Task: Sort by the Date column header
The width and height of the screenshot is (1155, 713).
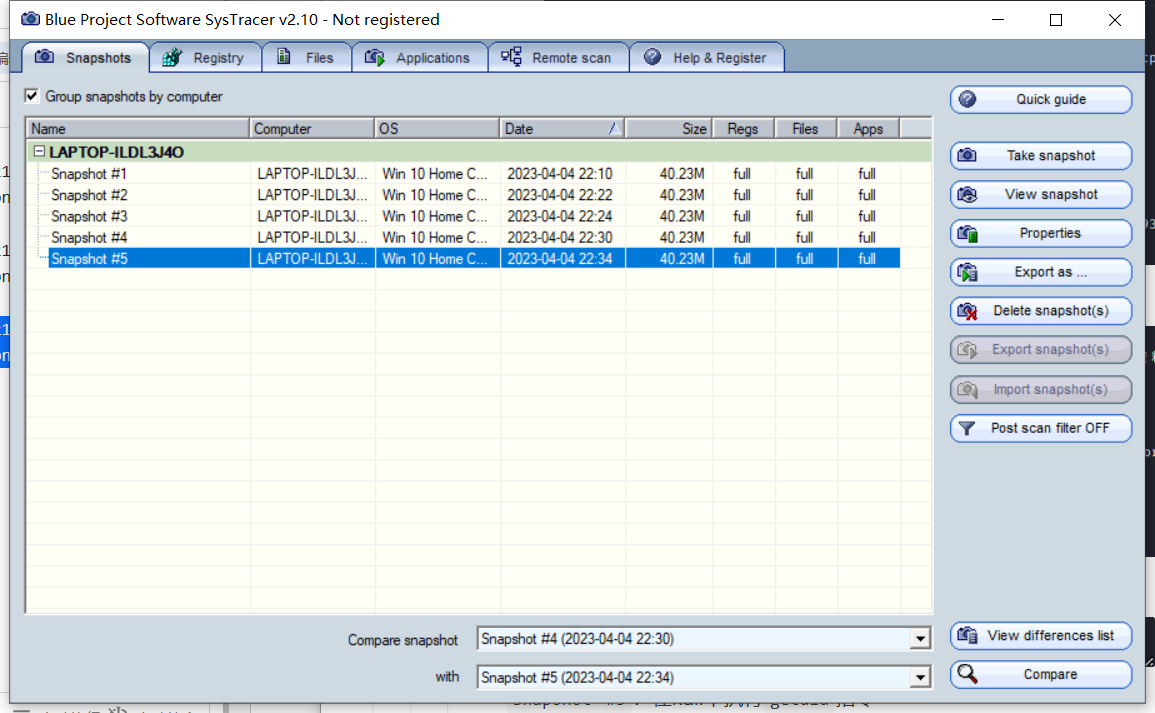Action: pos(562,128)
